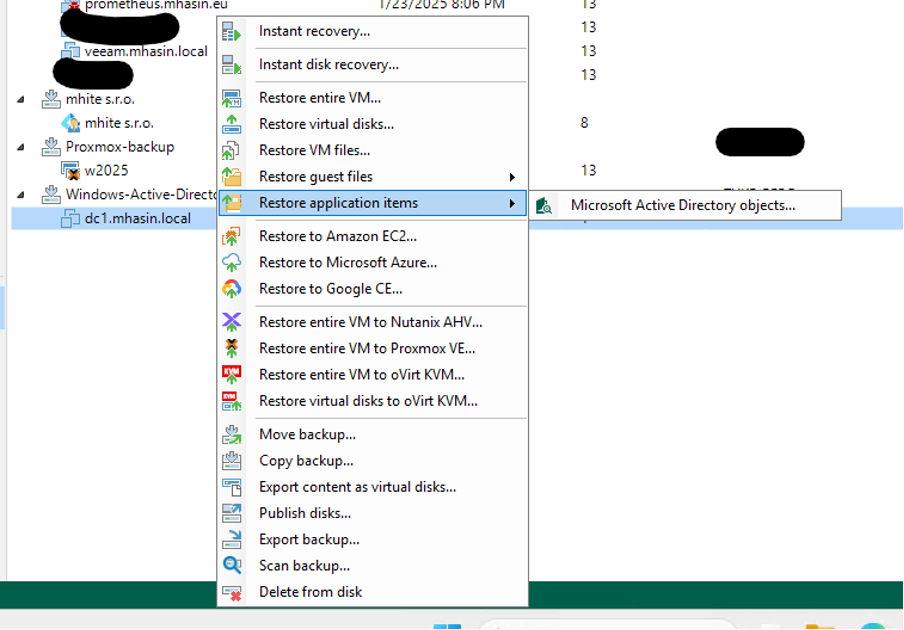
Task: Select the mhite s.r.o. child tree item
Action: 119,123
